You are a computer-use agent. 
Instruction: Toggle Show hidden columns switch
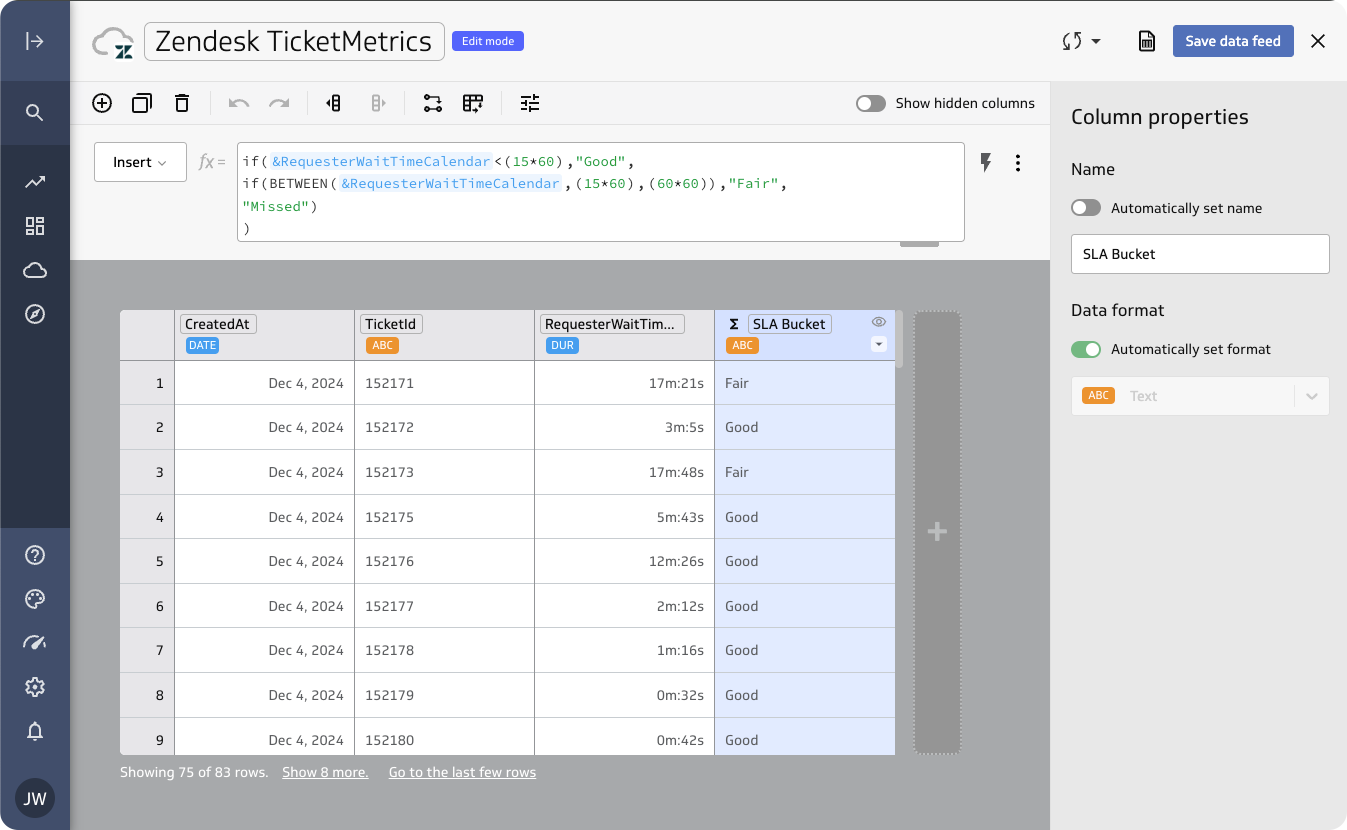pyautogui.click(x=870, y=103)
